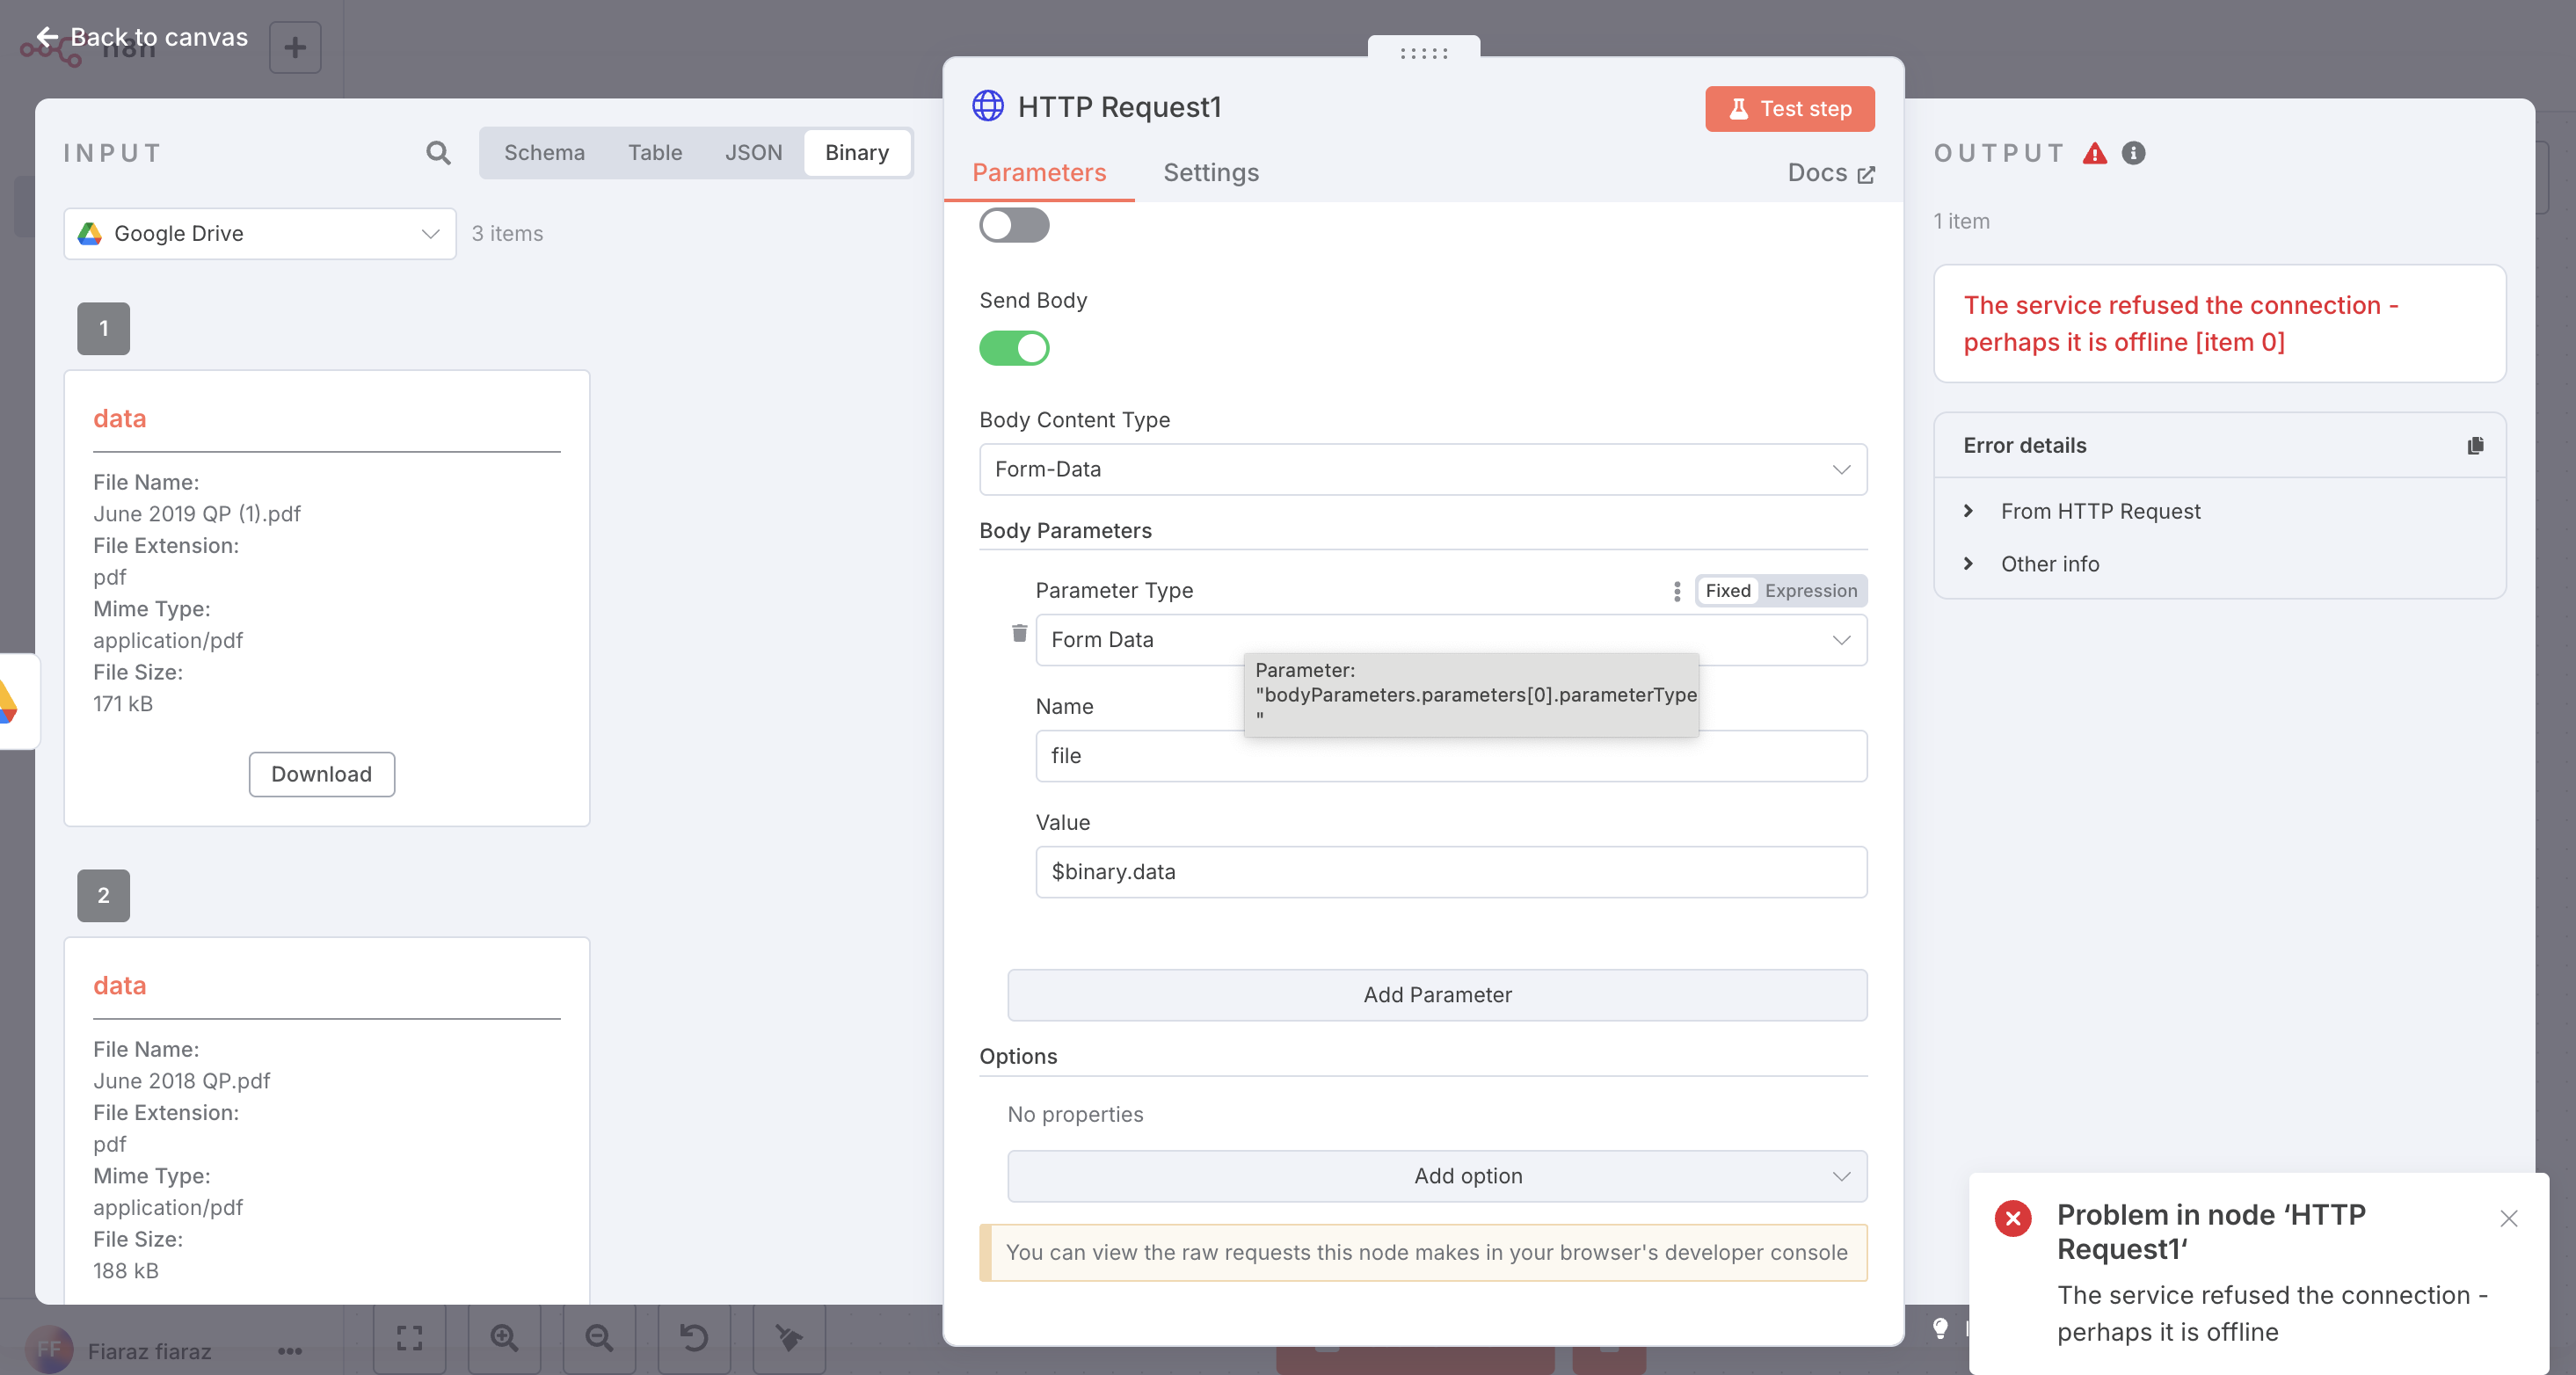The image size is (2576, 1375).
Task: Switch to the Settings tab
Action: [x=1210, y=173]
